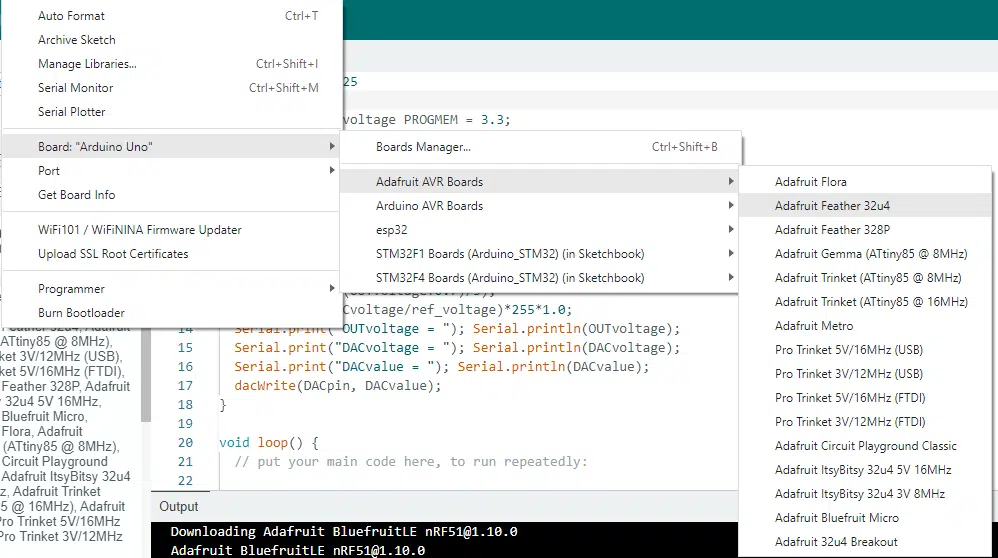Open the Serial Monitor
The image size is (998, 558).
click(x=171, y=88)
